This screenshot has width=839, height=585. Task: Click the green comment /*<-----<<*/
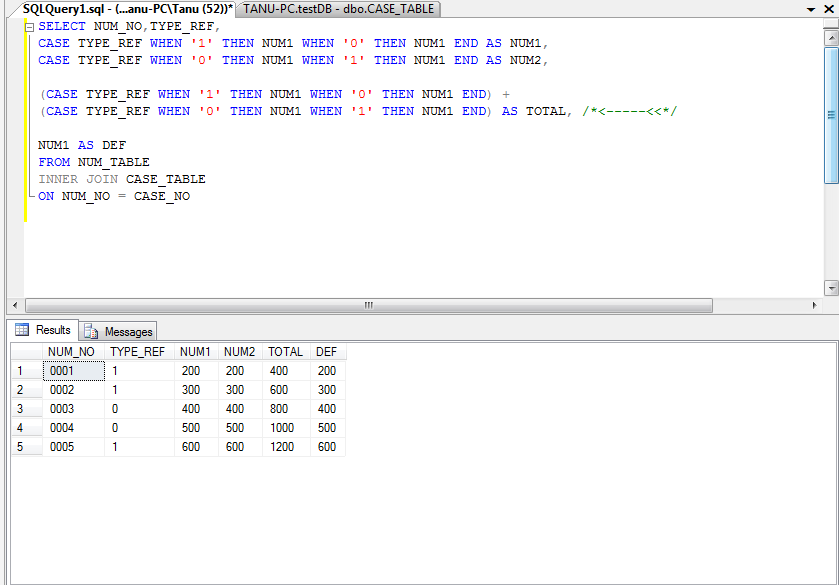pos(629,111)
